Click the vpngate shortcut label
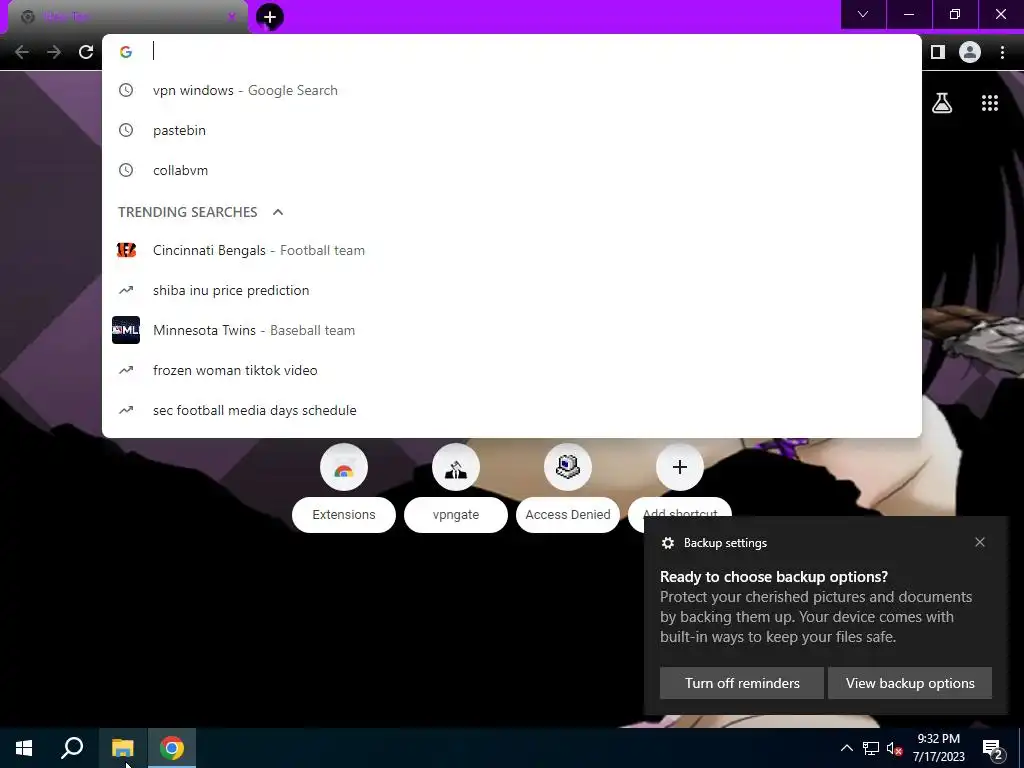Viewport: 1024px width, 768px height. pyautogui.click(x=456, y=515)
